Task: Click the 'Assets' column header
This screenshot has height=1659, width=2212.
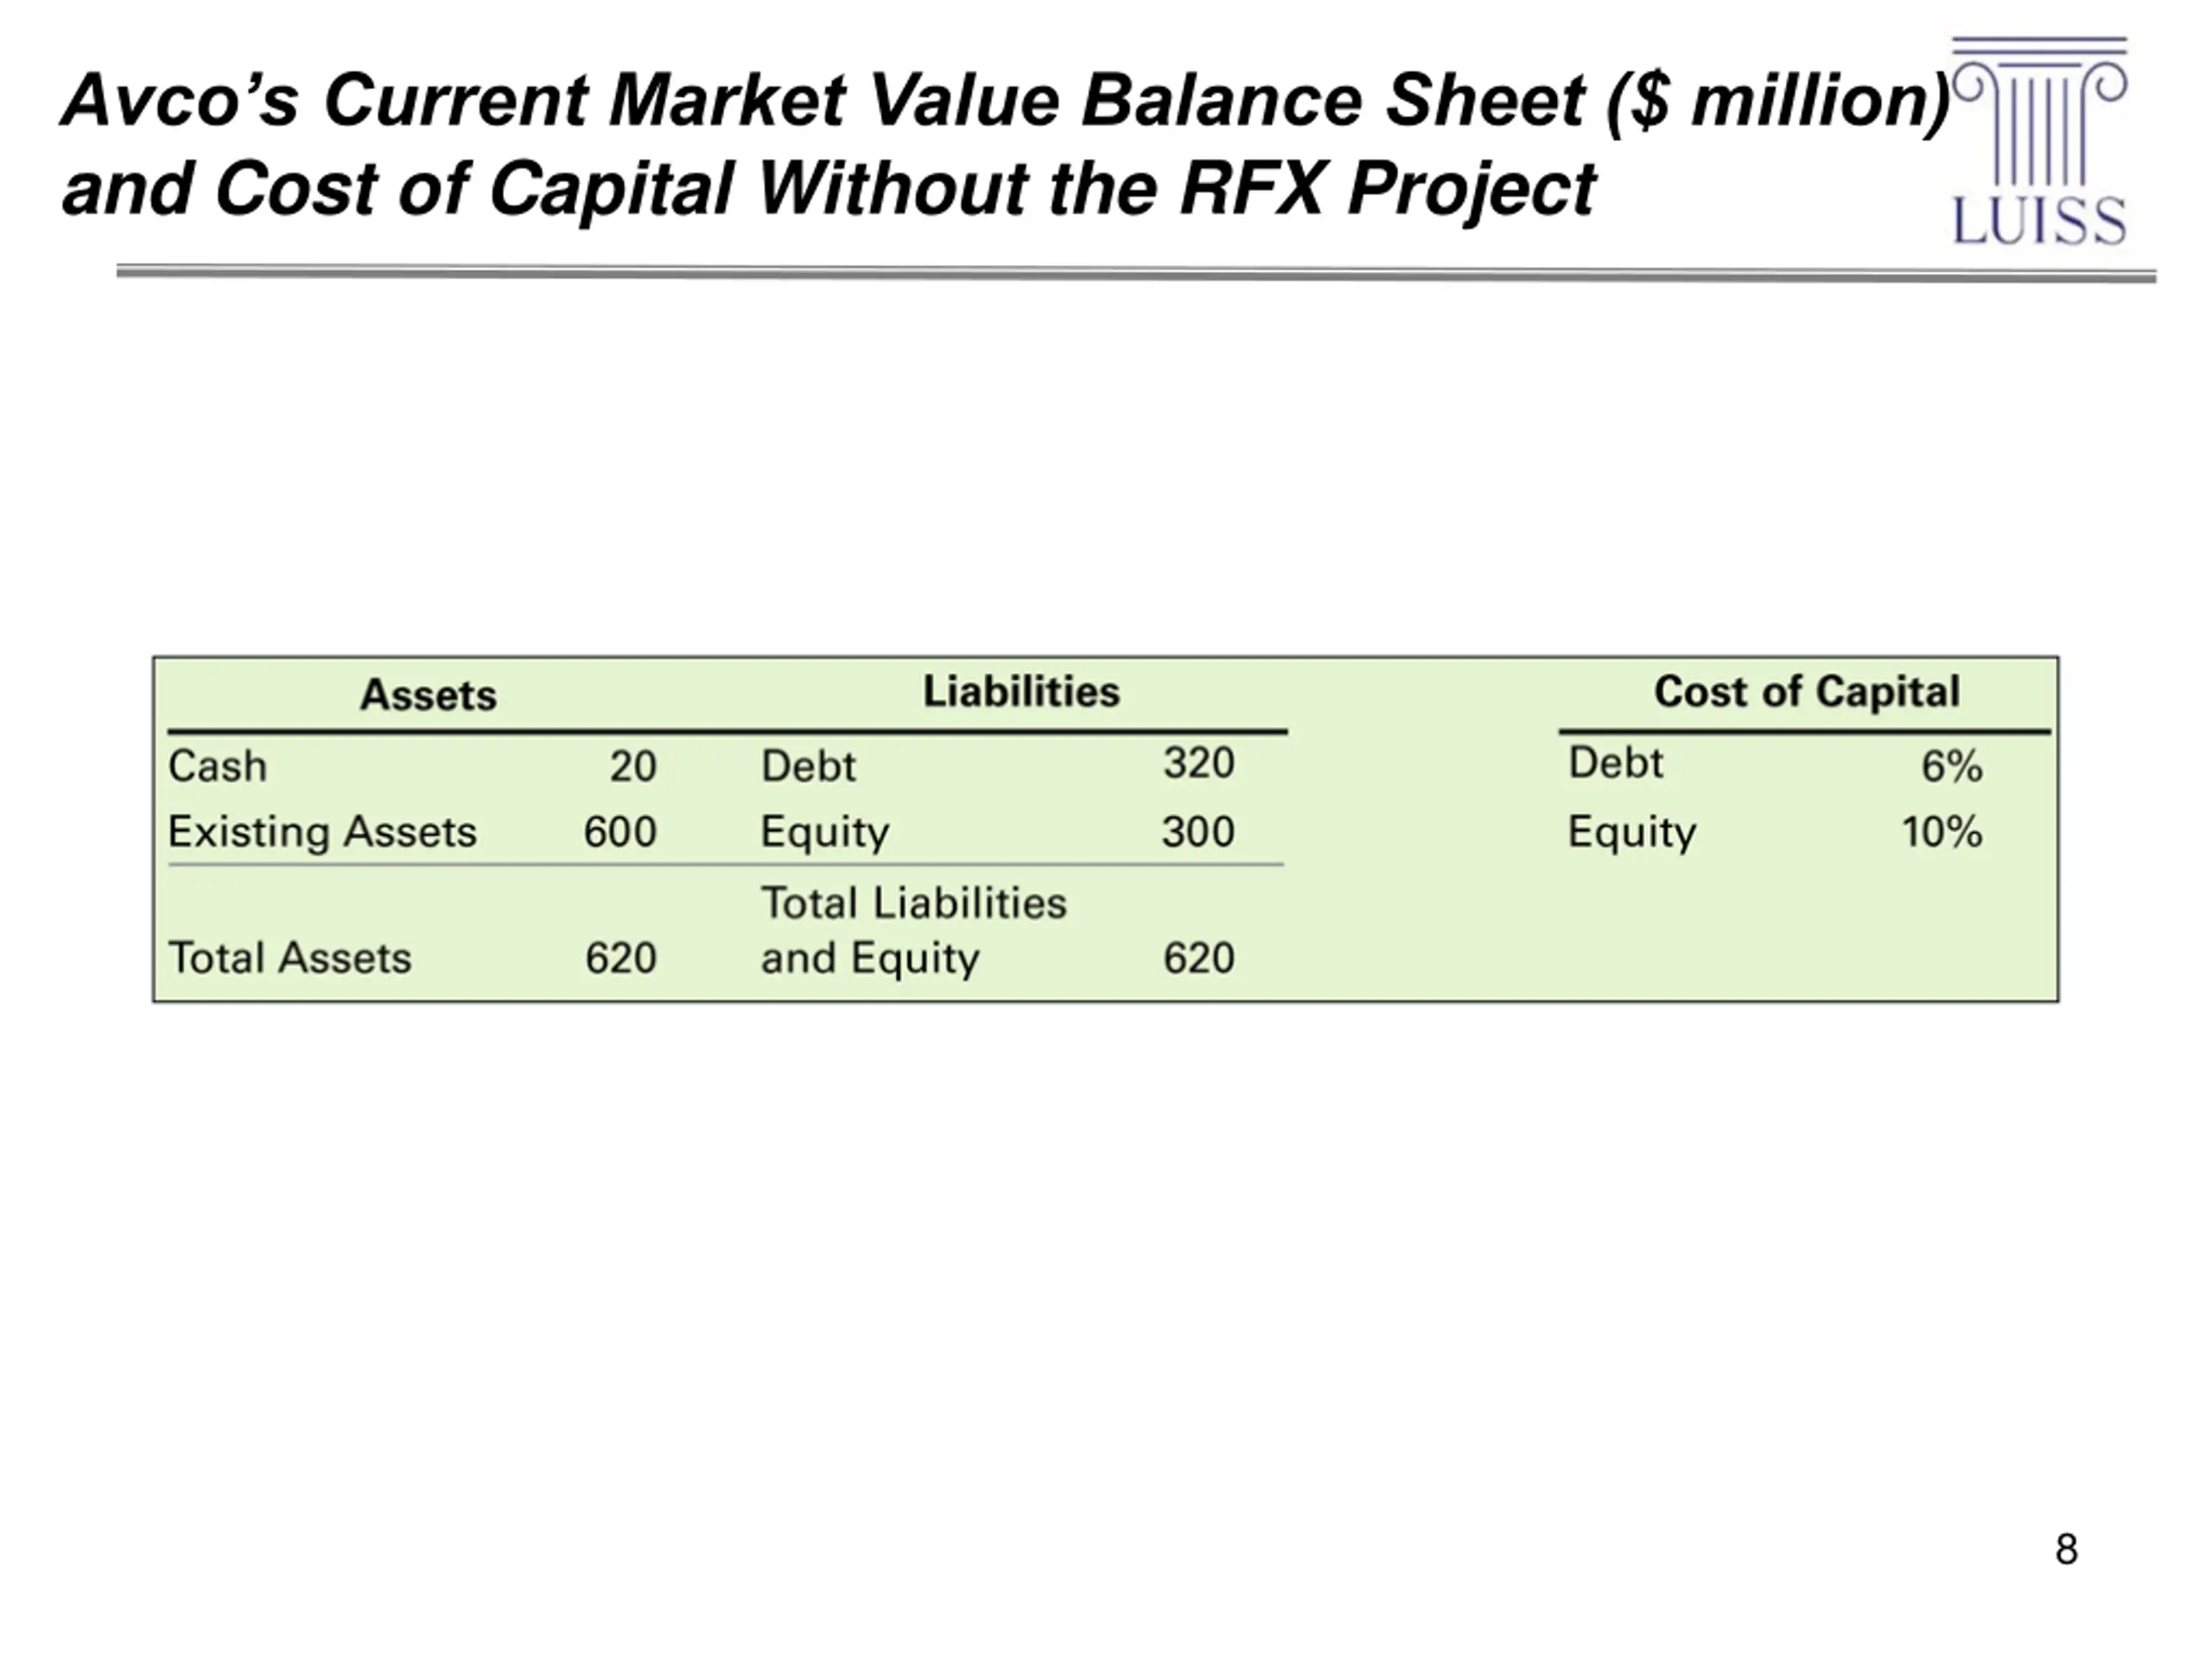Action: click(x=428, y=695)
